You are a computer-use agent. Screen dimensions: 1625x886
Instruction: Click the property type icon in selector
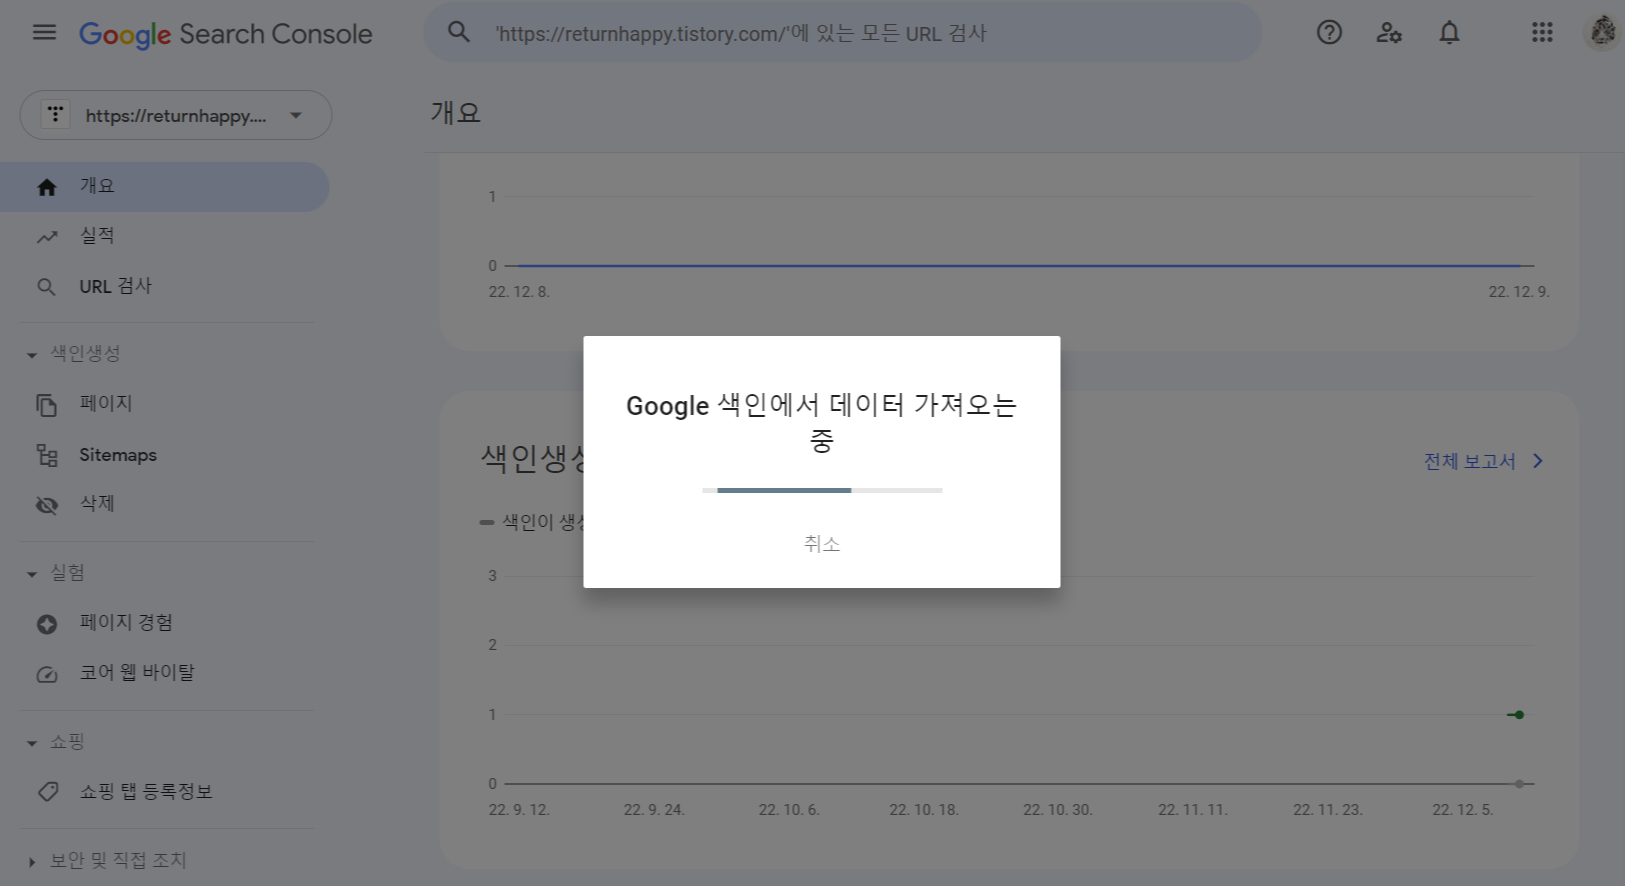(x=55, y=115)
